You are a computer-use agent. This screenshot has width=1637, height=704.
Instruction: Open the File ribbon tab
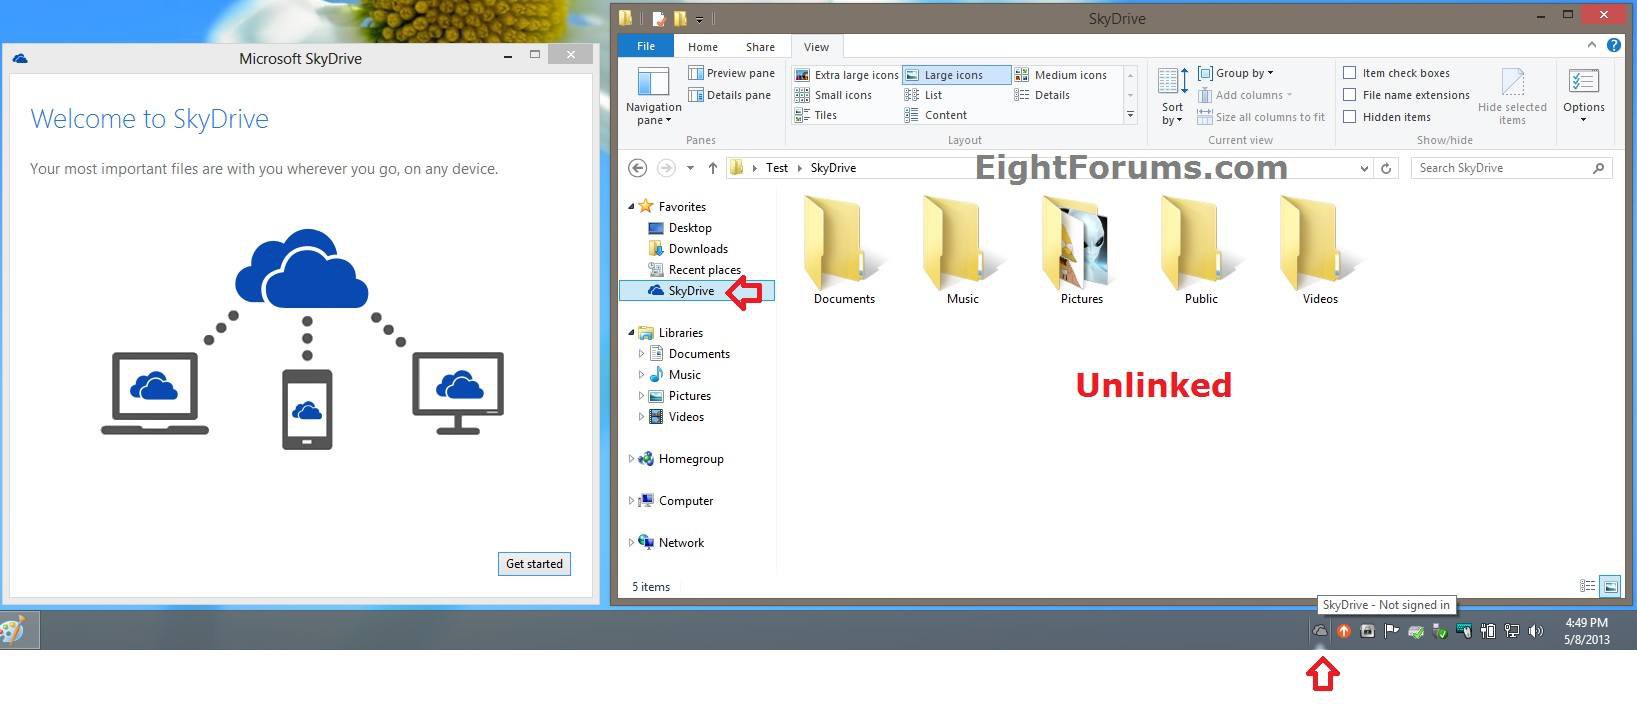click(646, 47)
